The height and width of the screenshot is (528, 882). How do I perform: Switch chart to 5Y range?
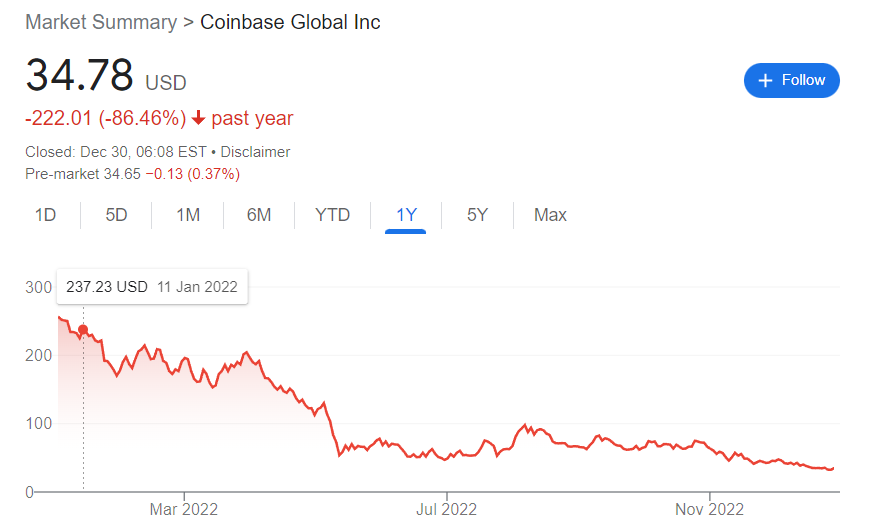tap(477, 215)
